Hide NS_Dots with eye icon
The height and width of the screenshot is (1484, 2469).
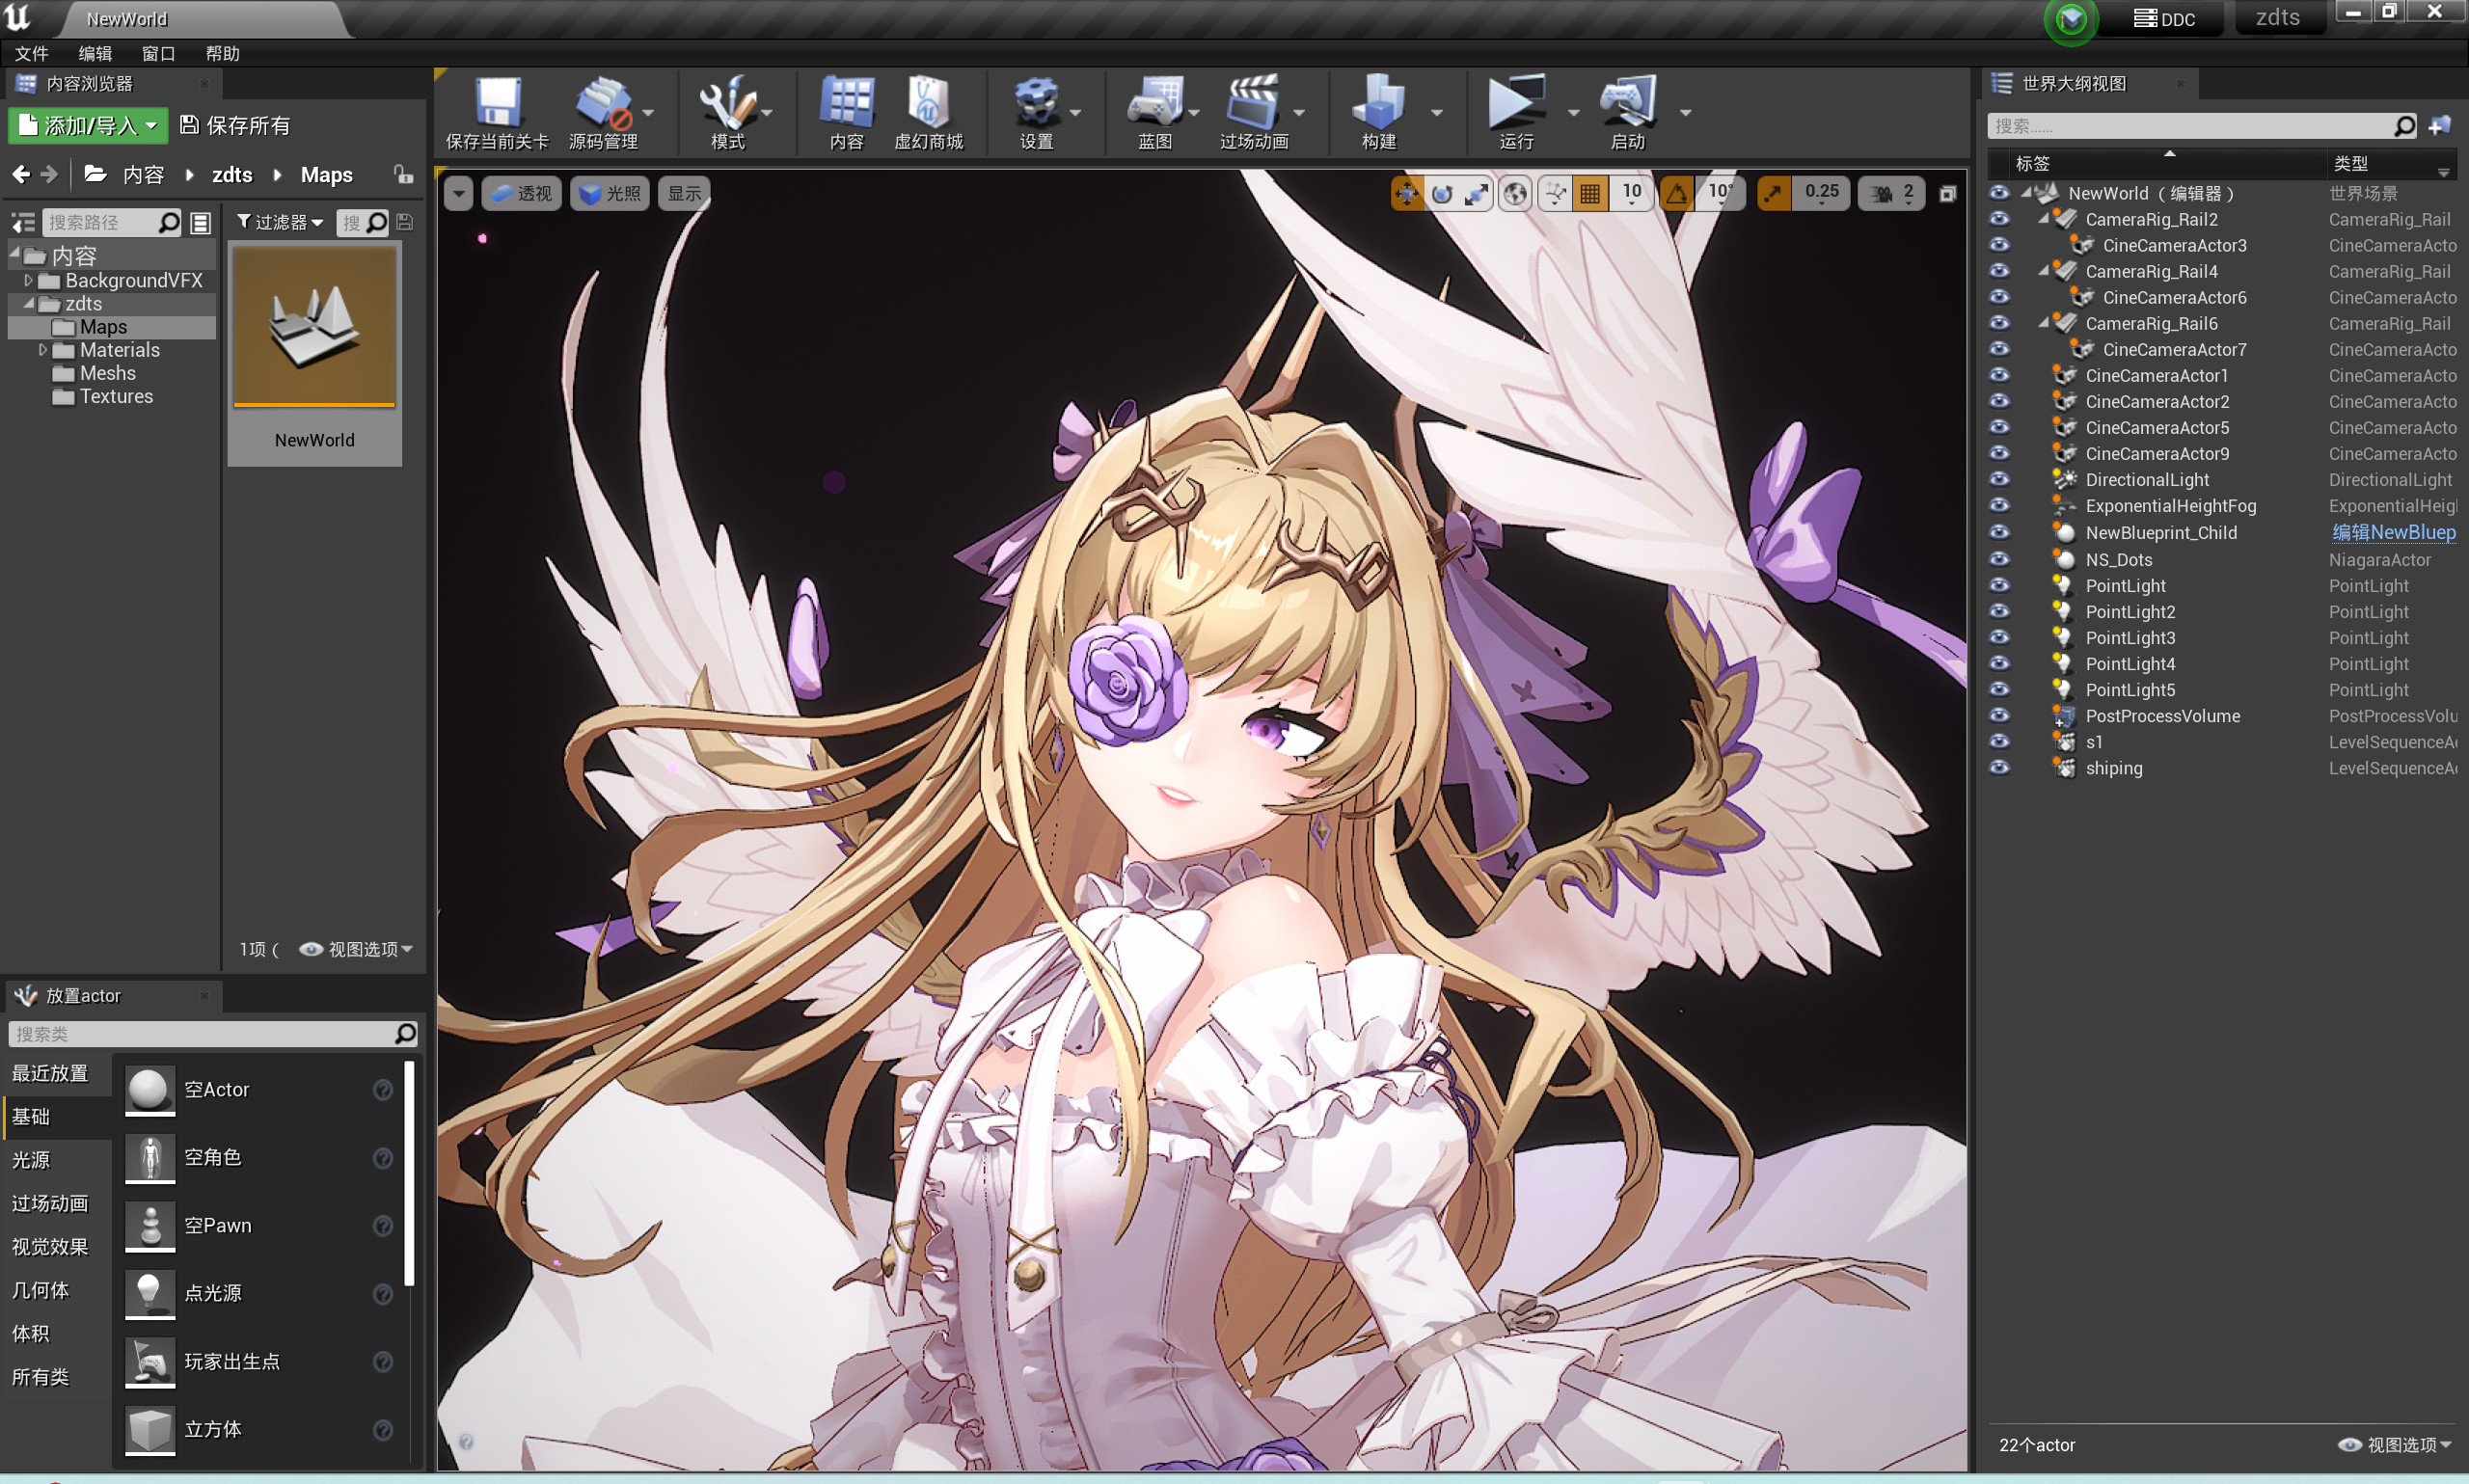tap(1998, 559)
